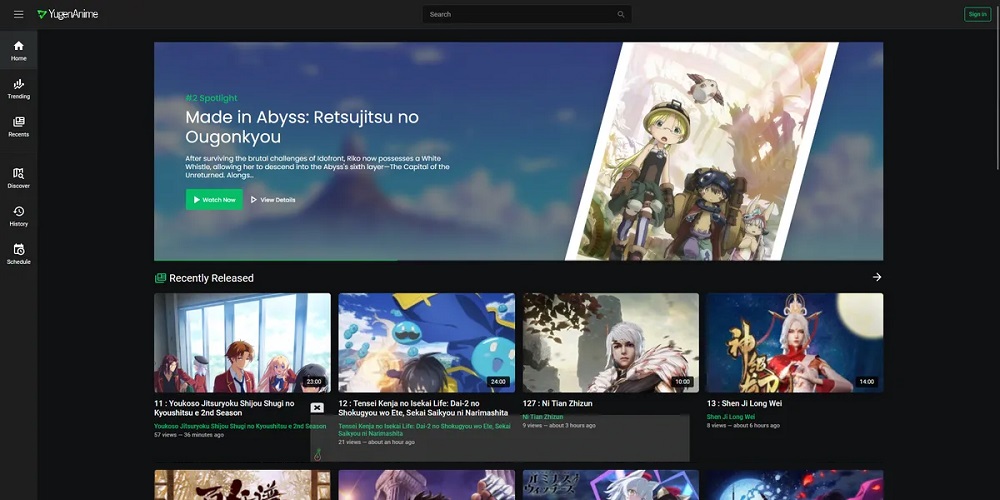Click the #2 Spotlight label
The width and height of the screenshot is (1000, 500).
pyautogui.click(x=211, y=98)
